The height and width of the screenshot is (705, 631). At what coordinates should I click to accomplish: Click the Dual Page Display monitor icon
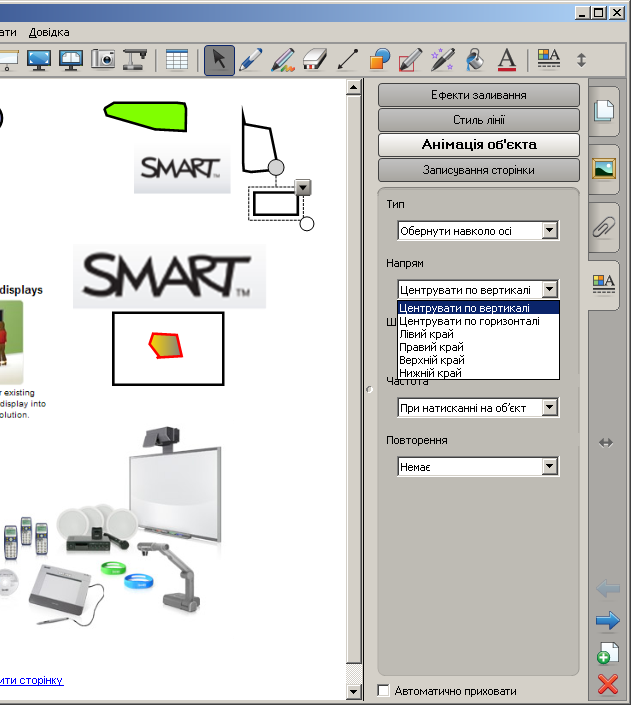[71, 60]
